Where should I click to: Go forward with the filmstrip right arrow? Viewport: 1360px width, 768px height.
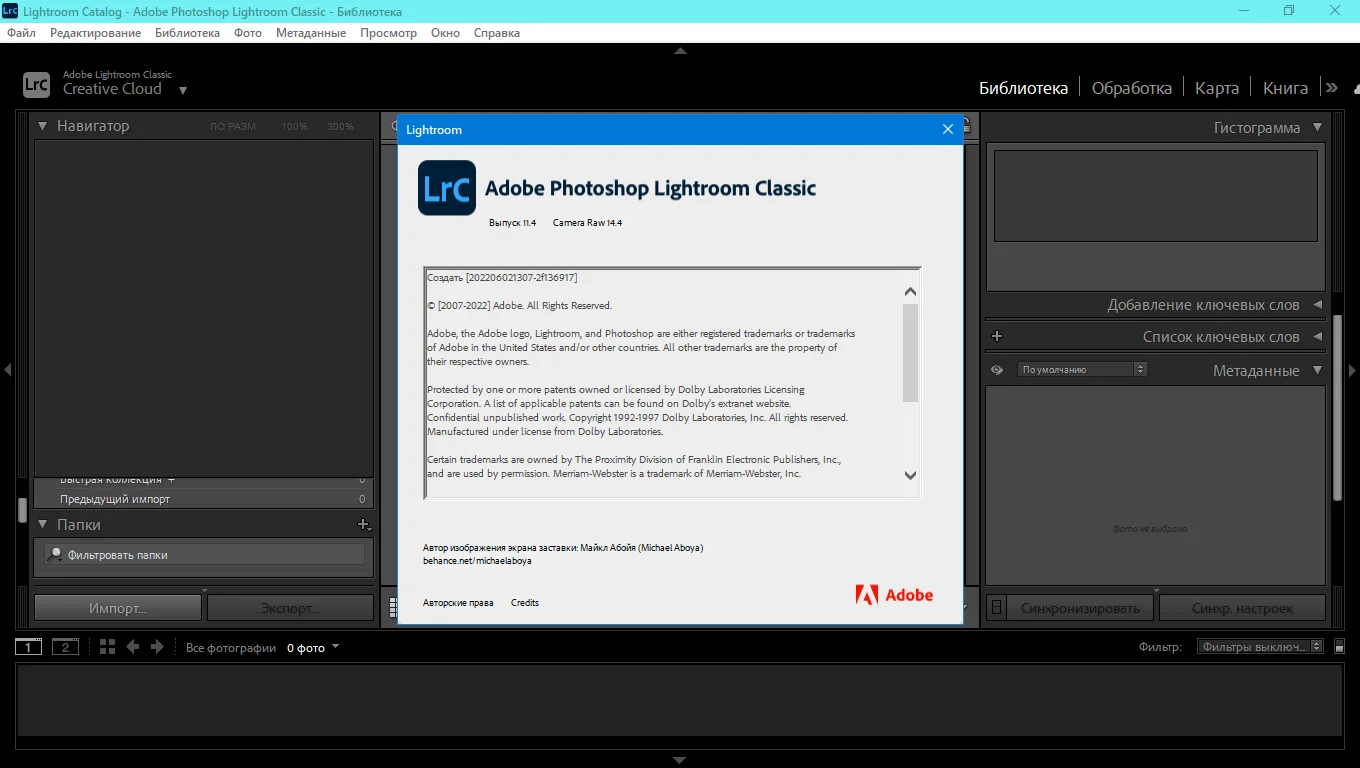(x=157, y=647)
